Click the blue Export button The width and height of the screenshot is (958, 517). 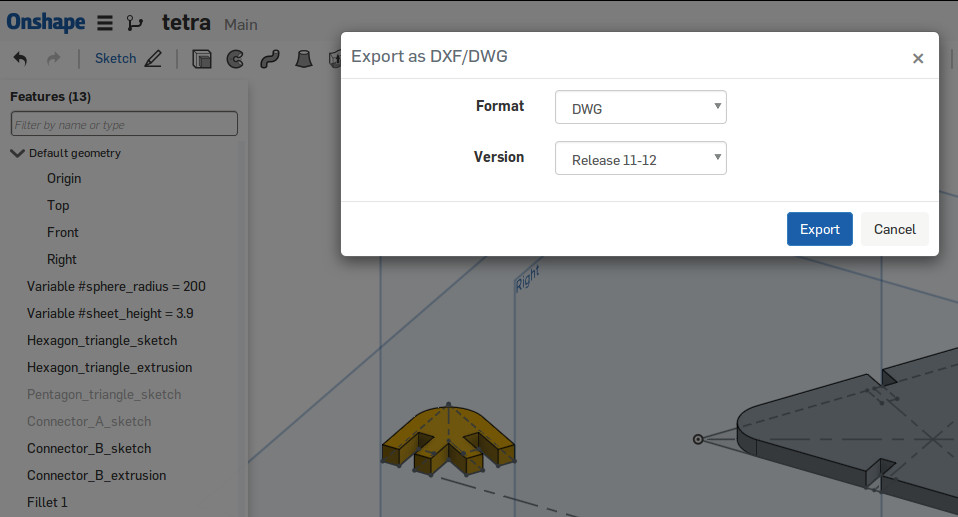pos(819,229)
